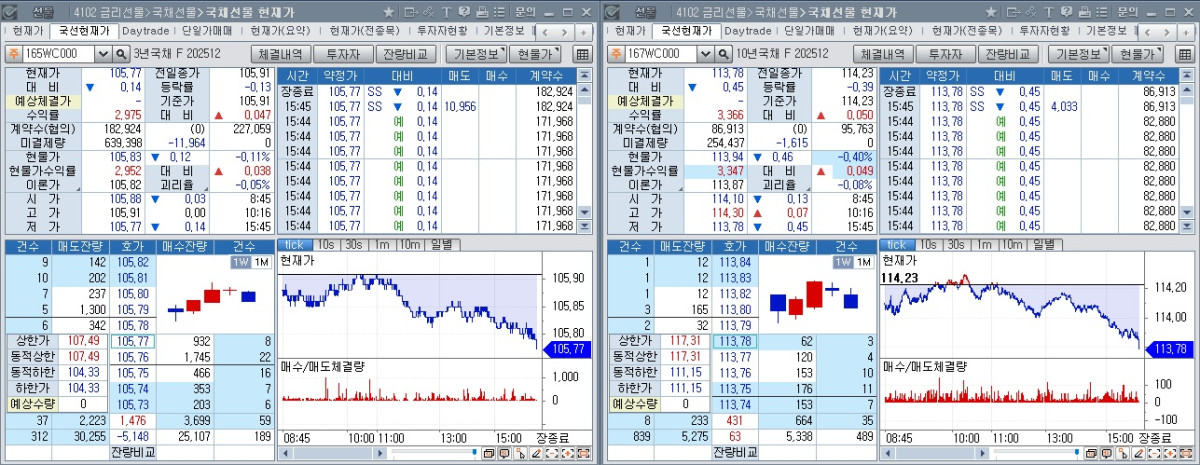Click 투자자 button in right window
1200x465 pixels.
click(x=944, y=54)
